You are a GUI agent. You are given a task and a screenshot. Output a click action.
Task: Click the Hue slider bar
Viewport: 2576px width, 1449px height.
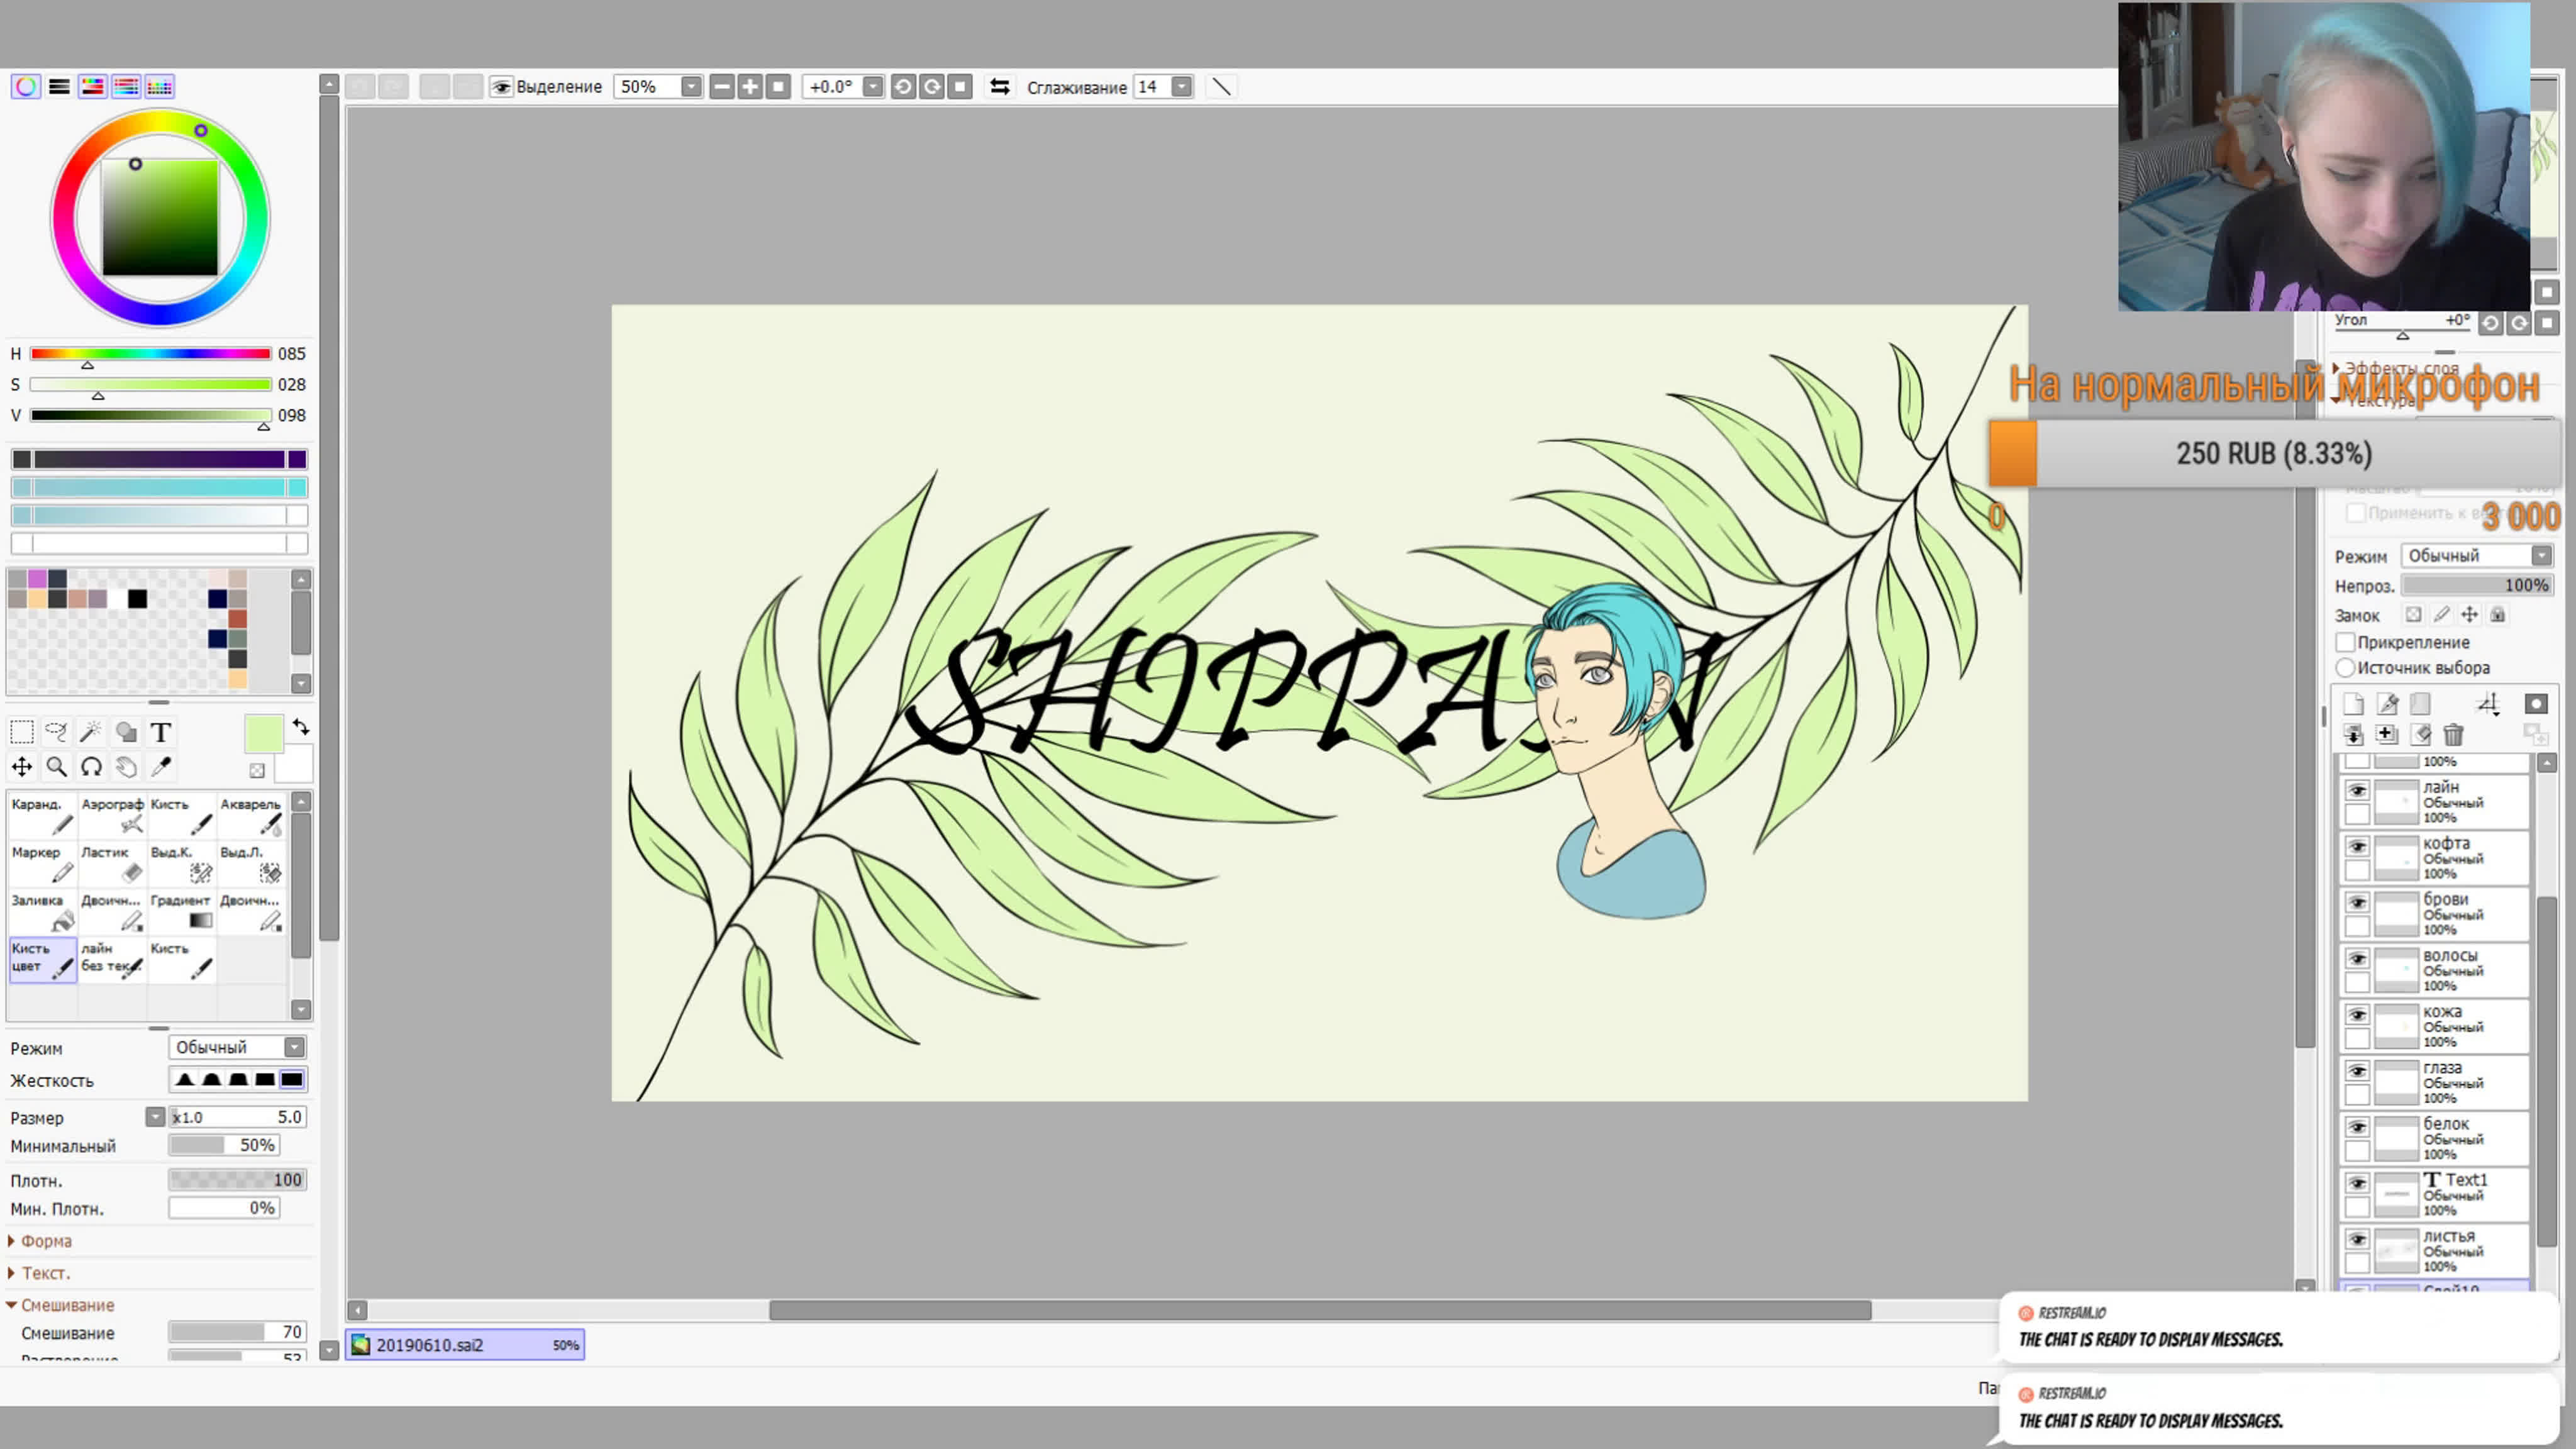coord(150,354)
